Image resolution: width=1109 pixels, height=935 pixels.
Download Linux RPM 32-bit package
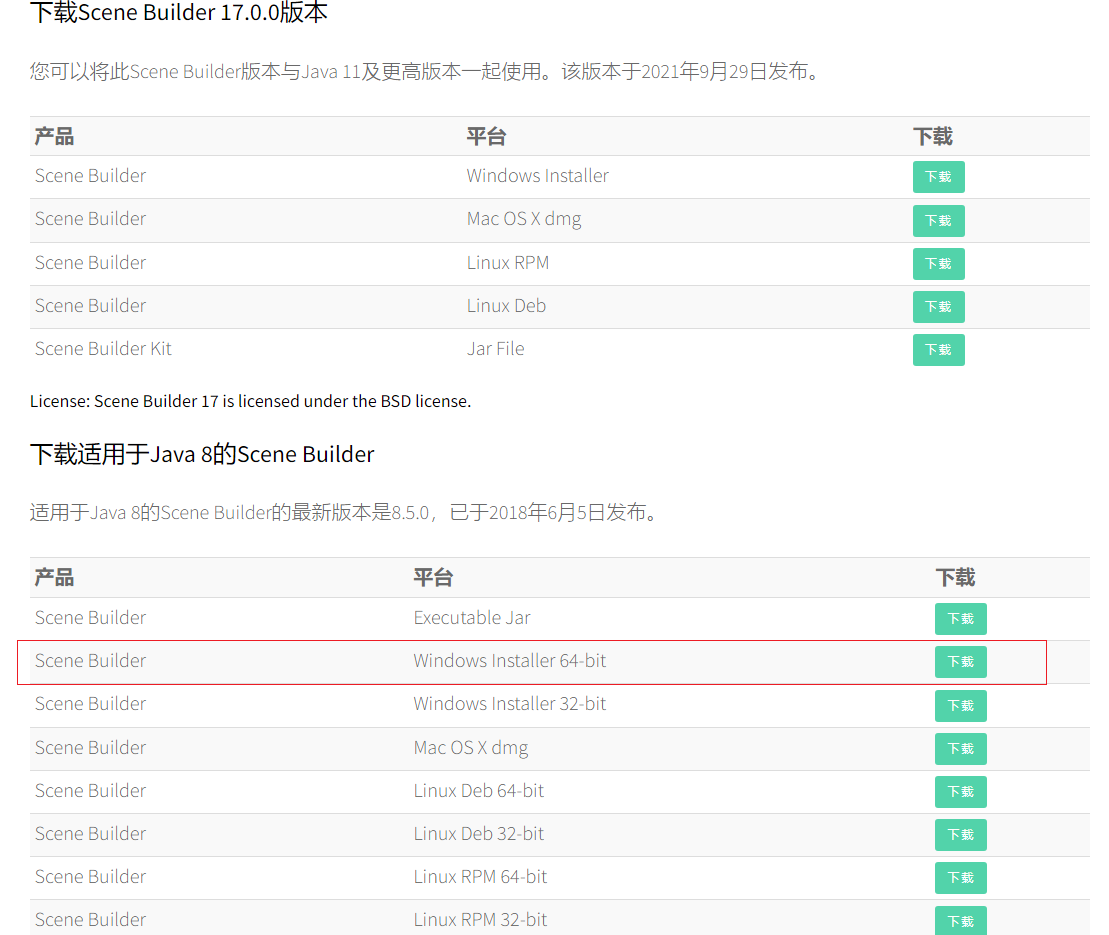pyautogui.click(x=960, y=921)
